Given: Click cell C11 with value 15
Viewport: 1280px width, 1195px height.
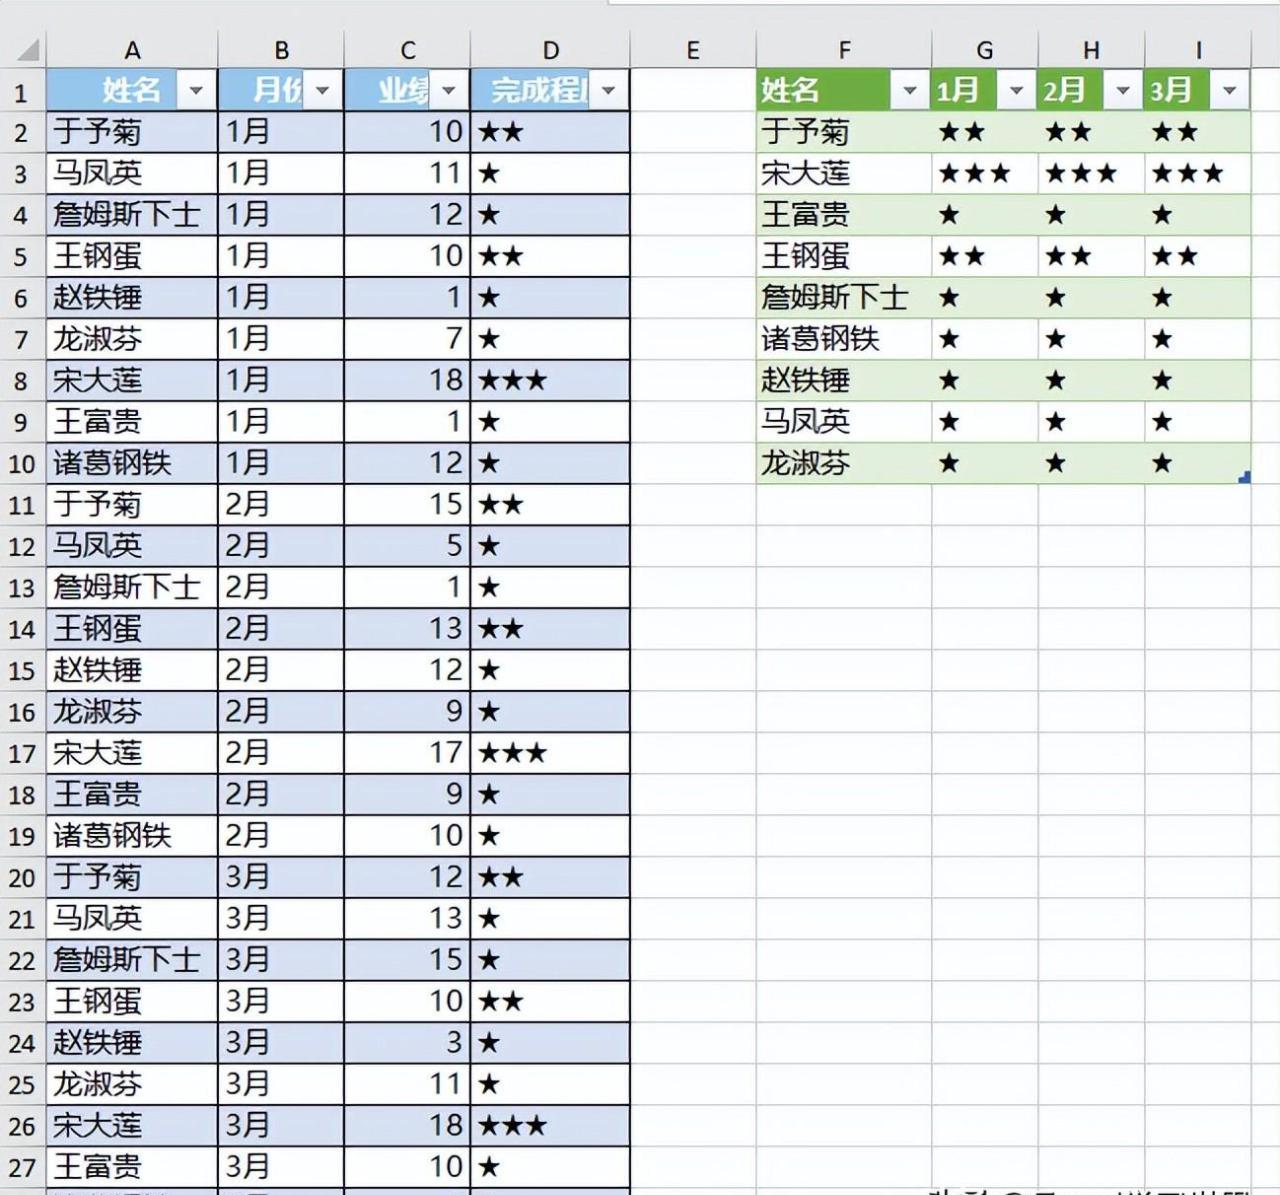Looking at the screenshot, I should [x=407, y=505].
